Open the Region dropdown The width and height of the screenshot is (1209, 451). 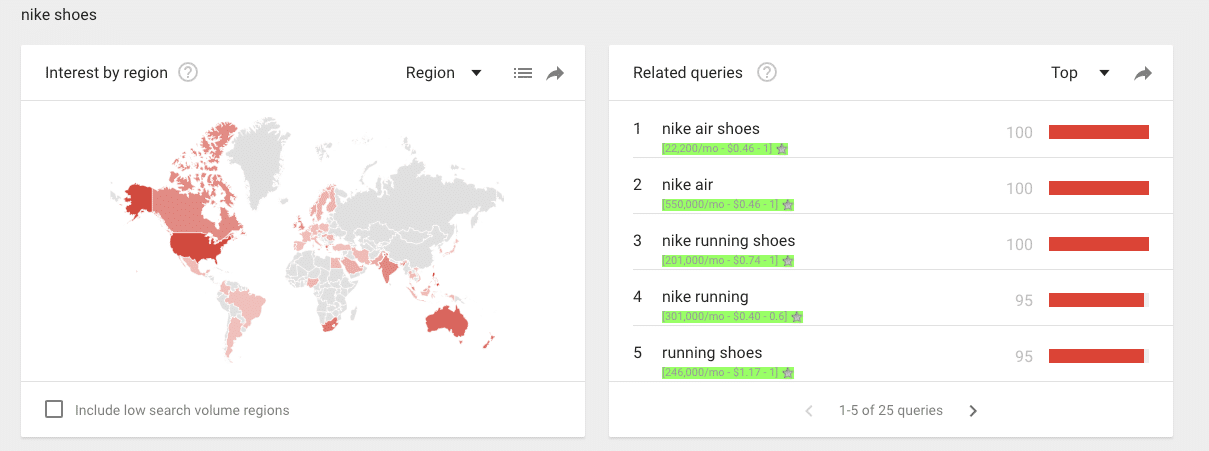pos(444,73)
